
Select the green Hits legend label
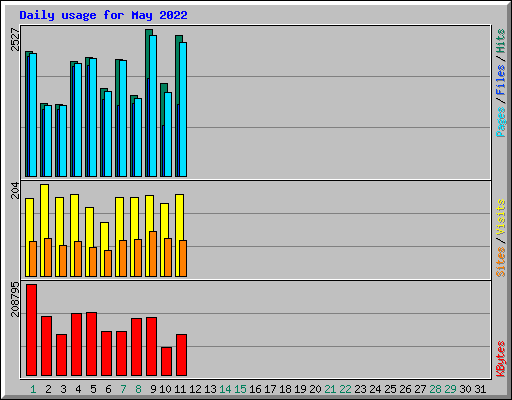pyautogui.click(x=501, y=41)
